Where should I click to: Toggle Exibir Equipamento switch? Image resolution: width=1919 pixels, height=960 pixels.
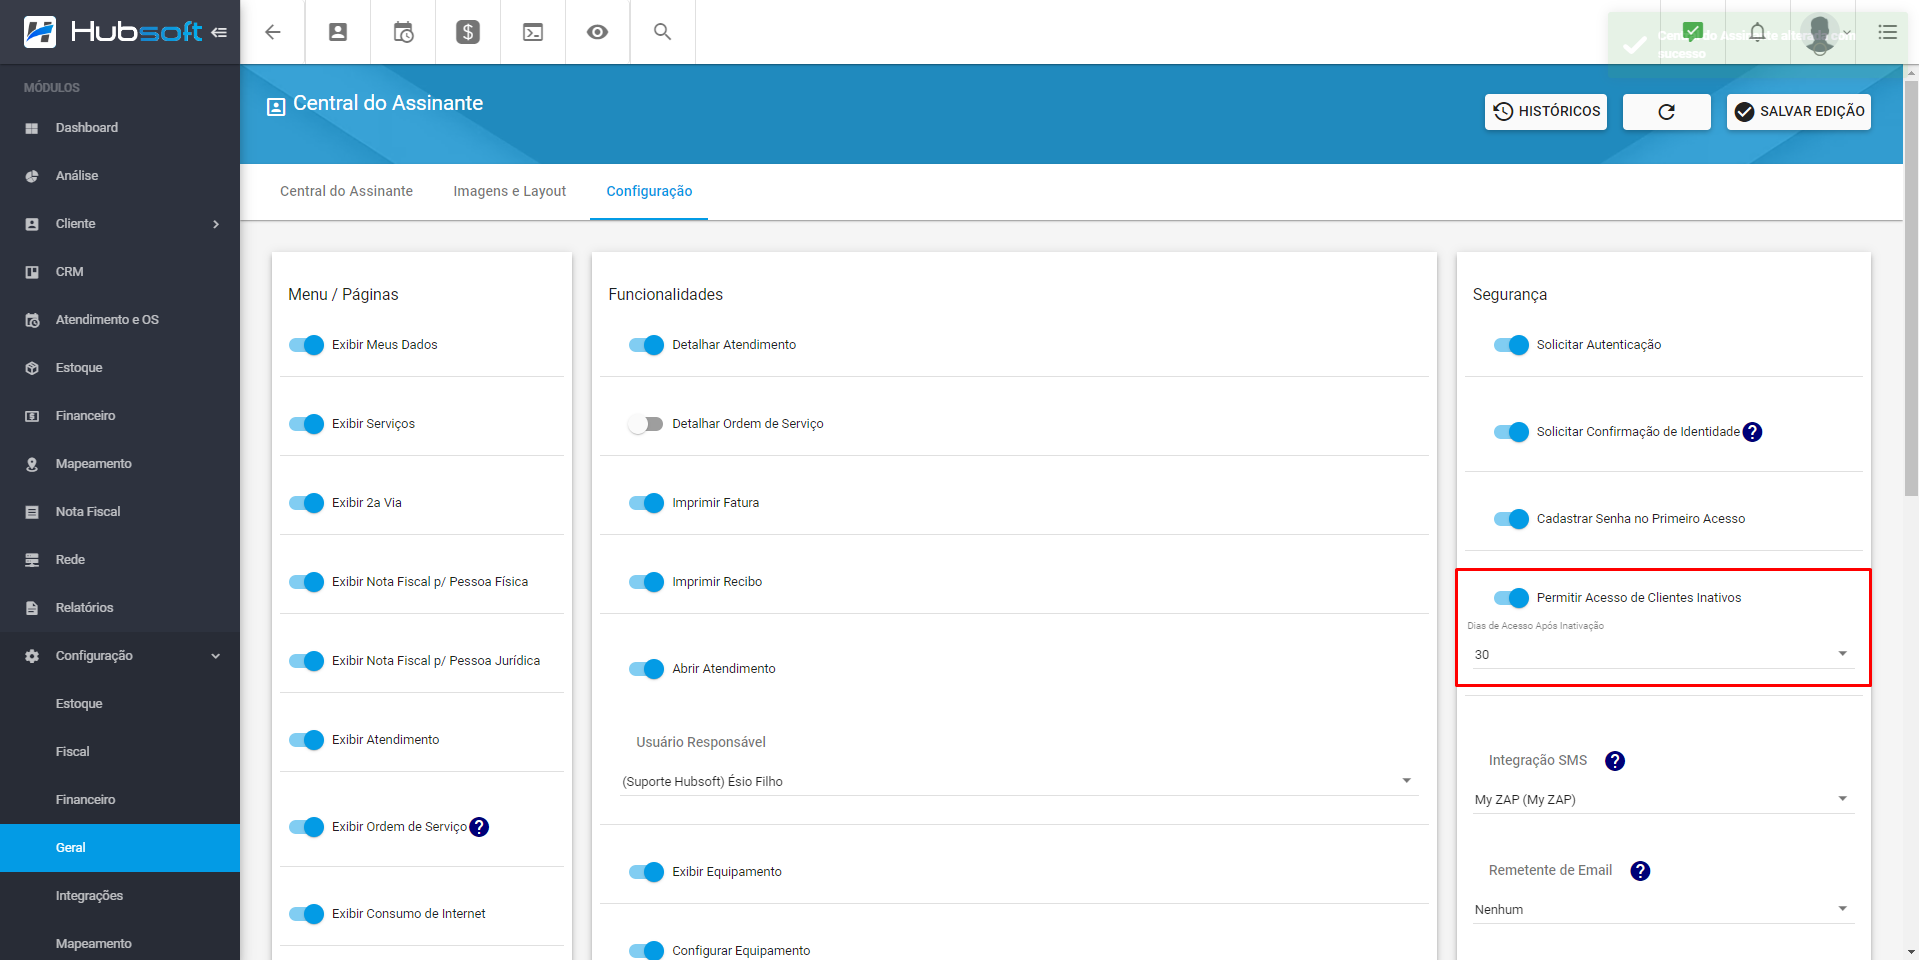pos(646,872)
